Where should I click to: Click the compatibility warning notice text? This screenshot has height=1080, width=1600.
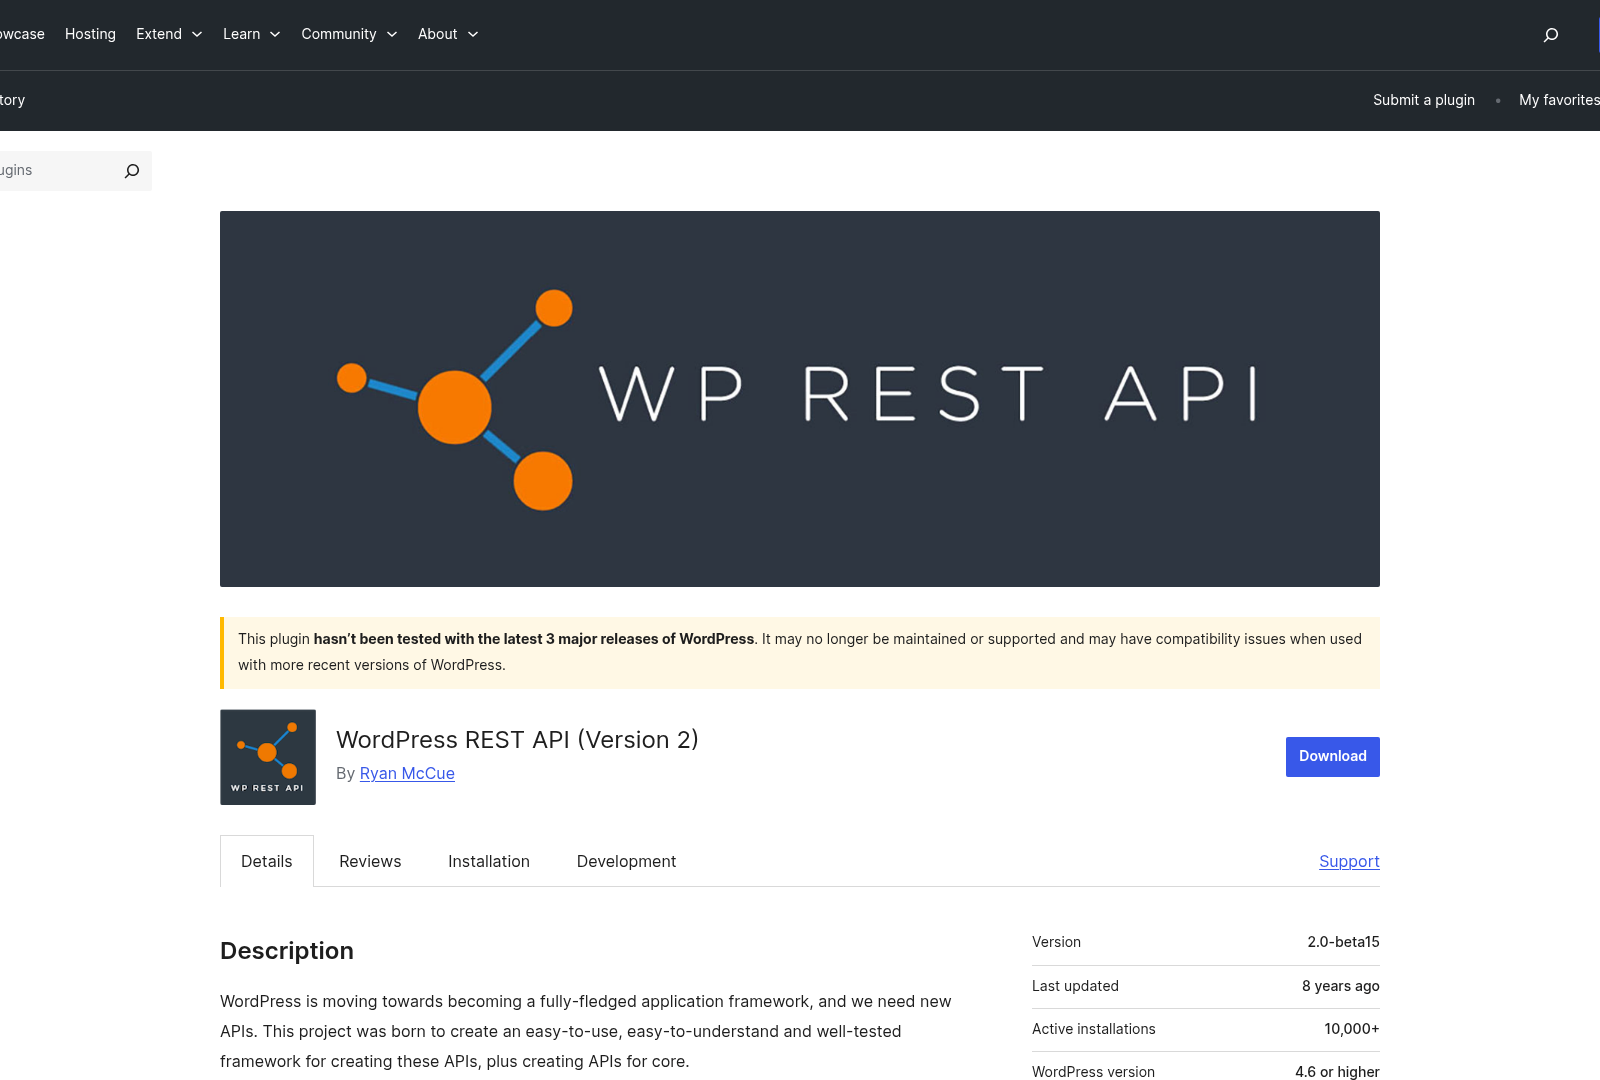(x=800, y=652)
